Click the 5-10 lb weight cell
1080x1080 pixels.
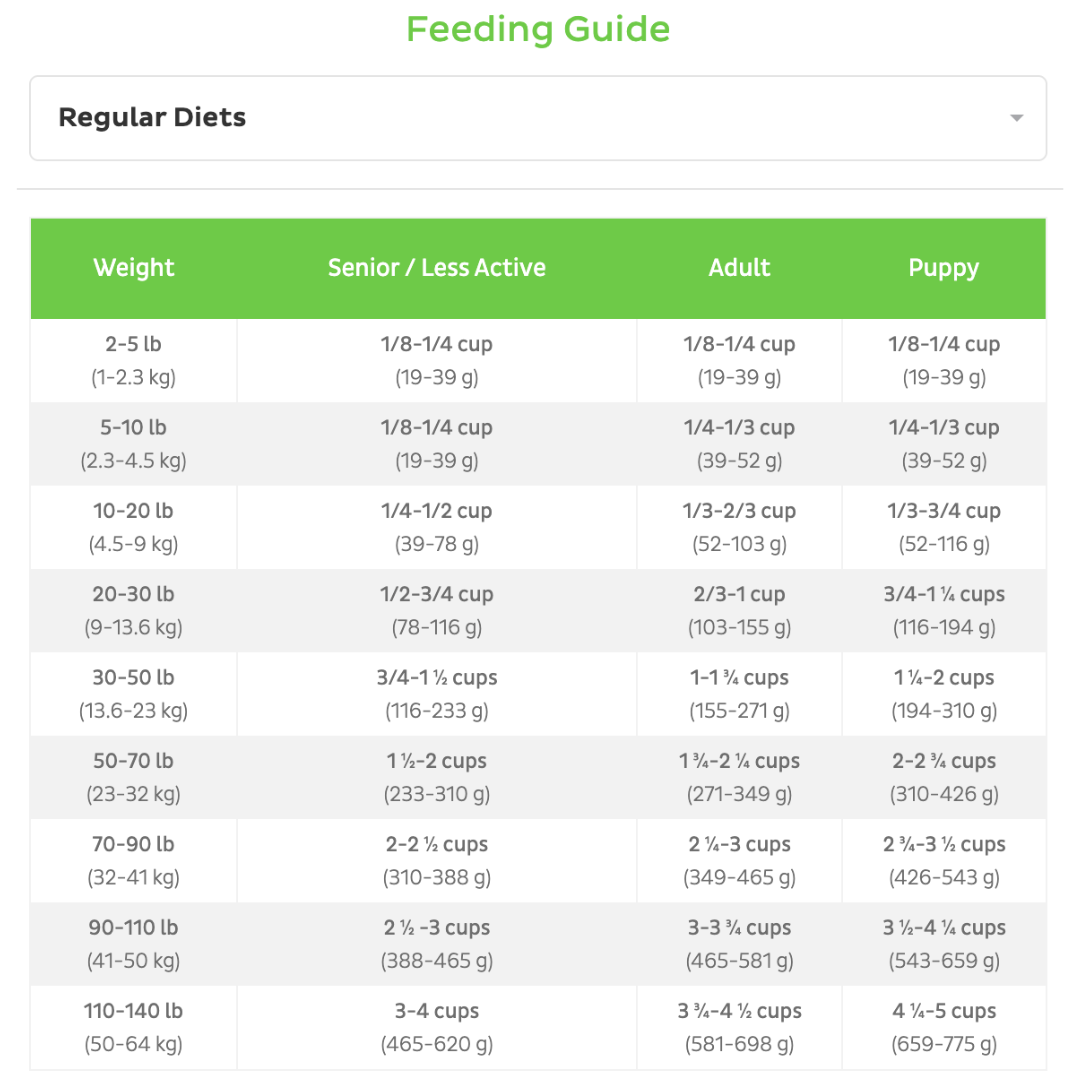pyautogui.click(x=134, y=444)
